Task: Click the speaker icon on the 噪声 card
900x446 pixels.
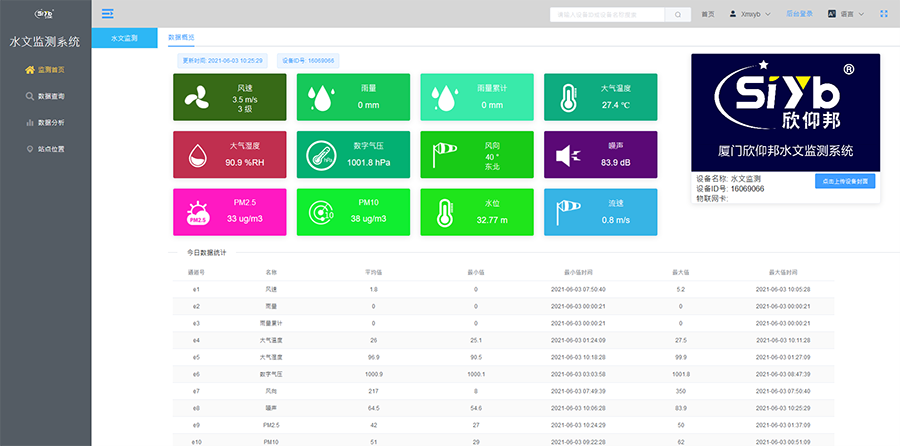Action: tap(568, 155)
